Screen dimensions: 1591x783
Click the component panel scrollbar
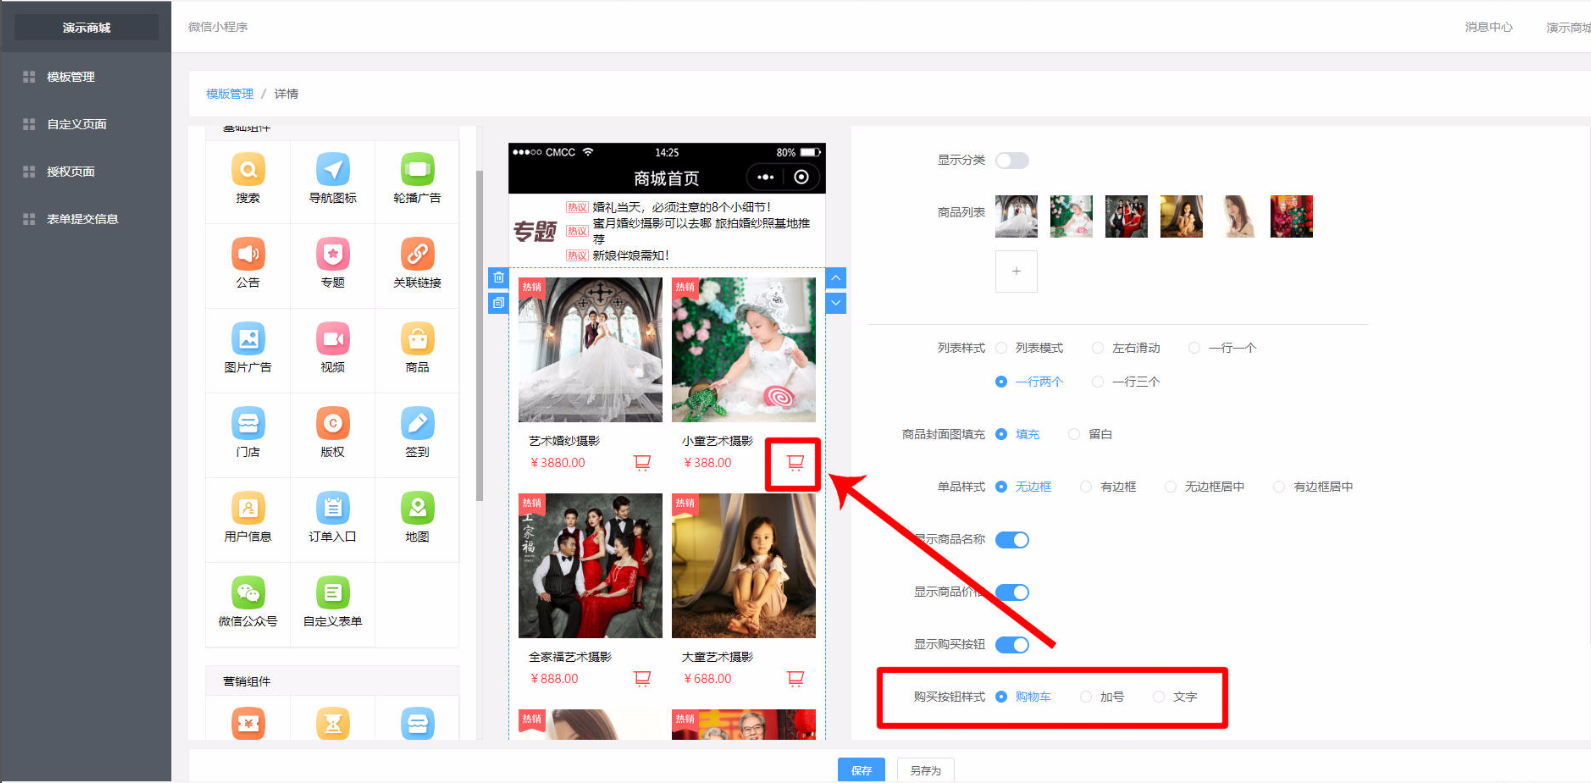tap(479, 335)
